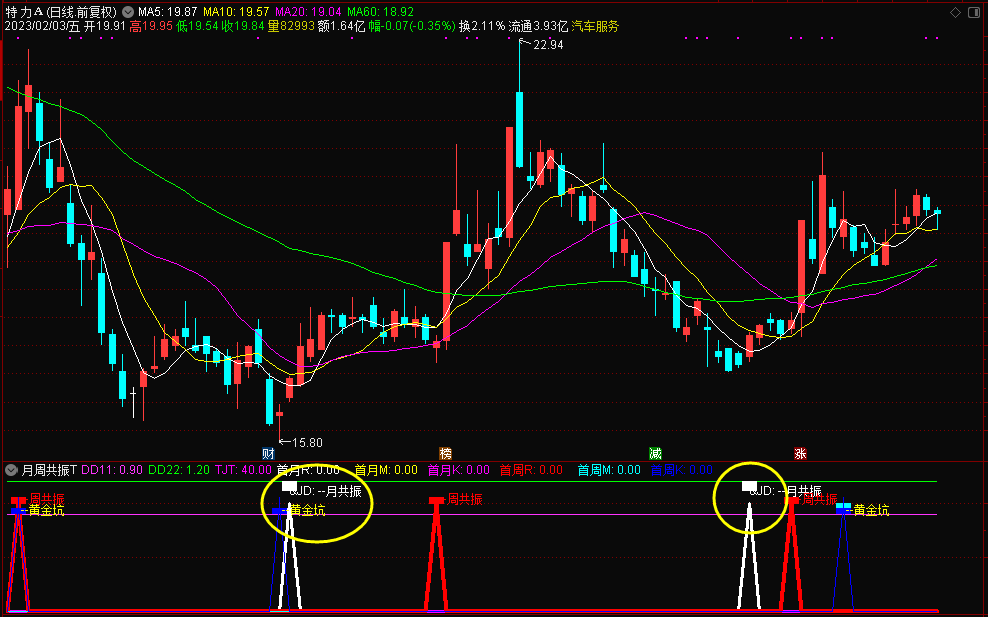988x617 pixels.
Task: Select the MA20: 19.04 label
Action: pos(309,12)
